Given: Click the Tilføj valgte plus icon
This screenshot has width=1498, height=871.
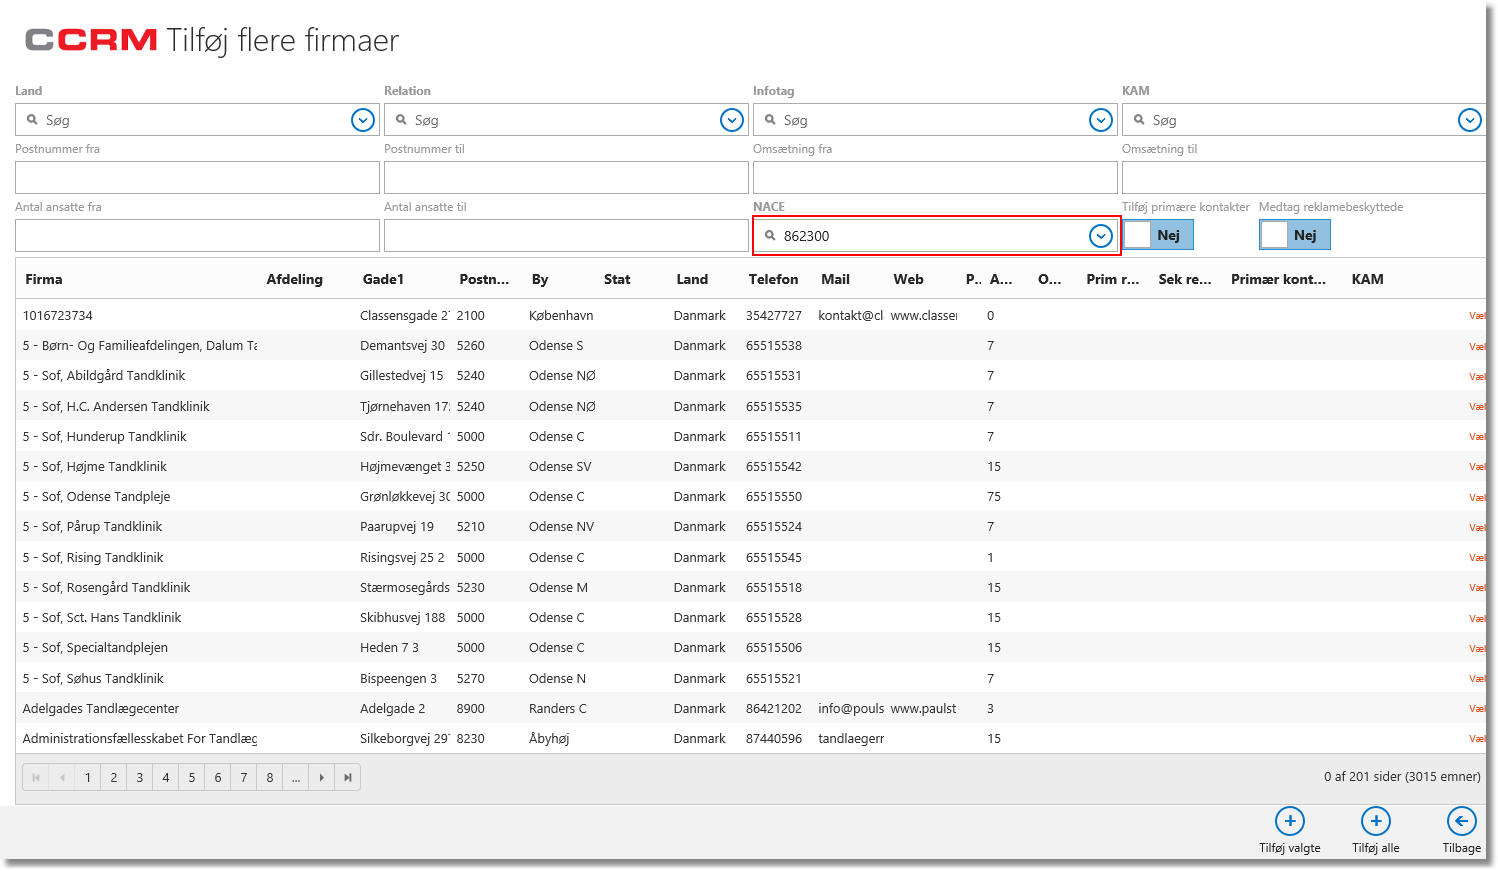Looking at the screenshot, I should point(1290,821).
